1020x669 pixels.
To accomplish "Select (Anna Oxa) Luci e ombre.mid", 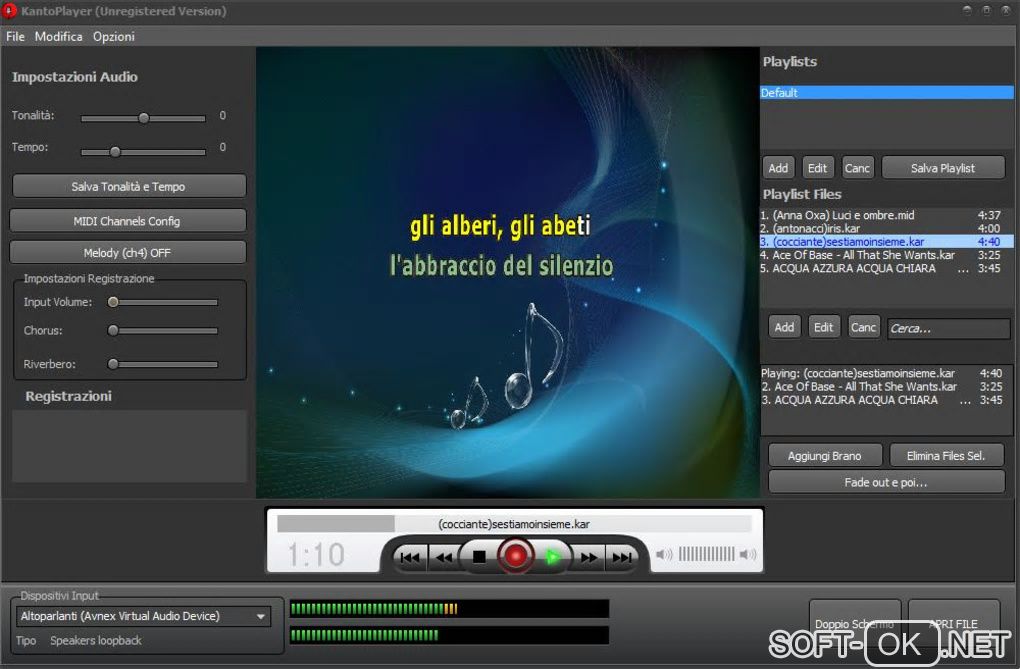I will point(886,215).
